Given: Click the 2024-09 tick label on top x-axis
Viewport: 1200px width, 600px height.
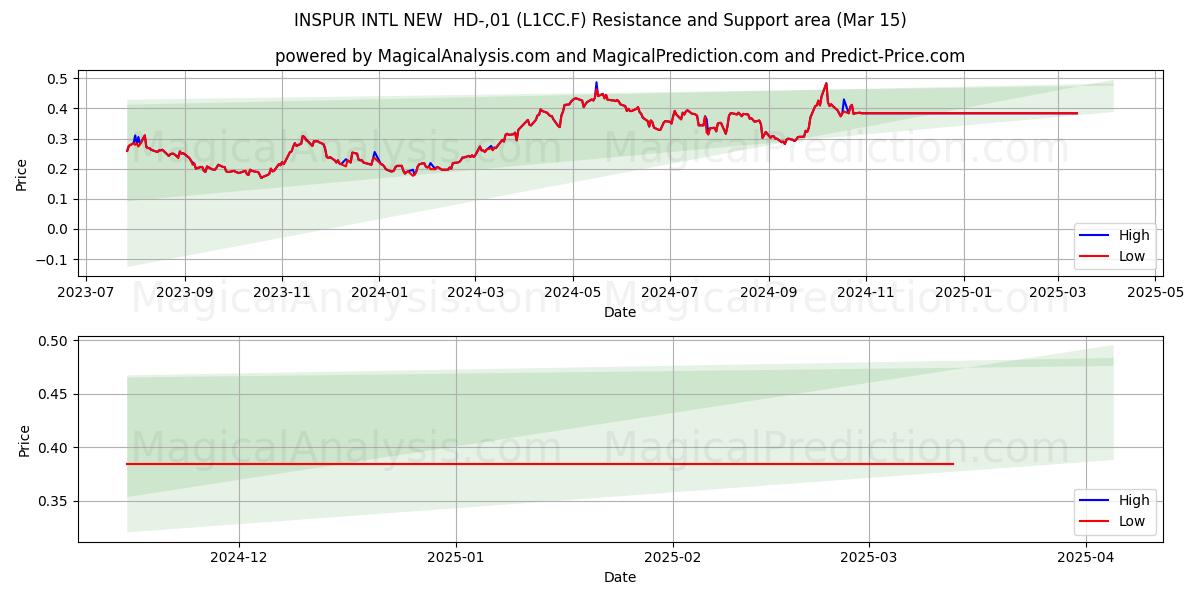Looking at the screenshot, I should pos(768,294).
